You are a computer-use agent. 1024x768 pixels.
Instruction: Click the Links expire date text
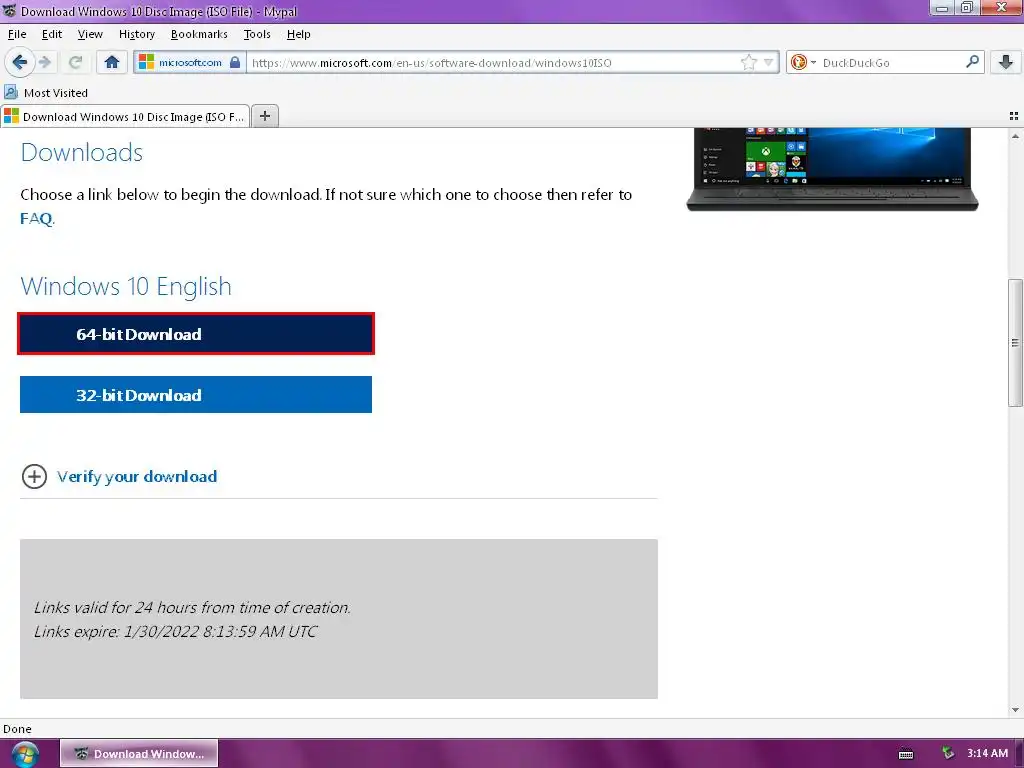[x=175, y=632]
